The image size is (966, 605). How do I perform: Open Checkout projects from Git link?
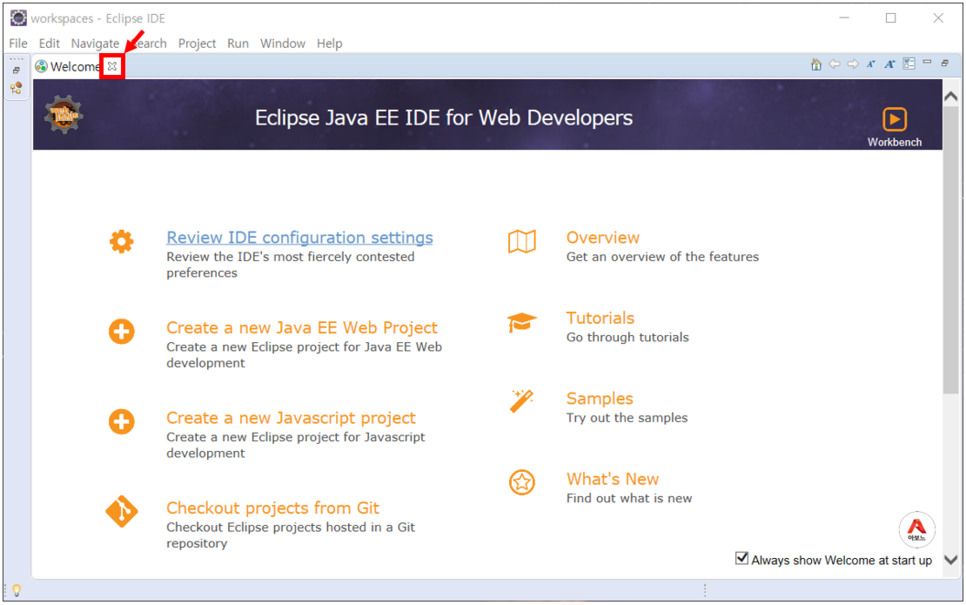pos(273,508)
